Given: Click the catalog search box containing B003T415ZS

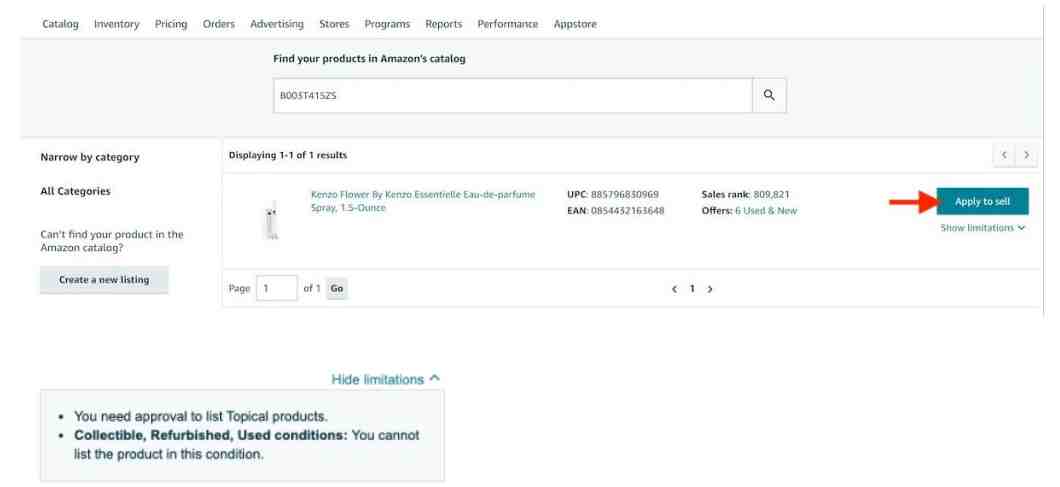Looking at the screenshot, I should (512, 95).
